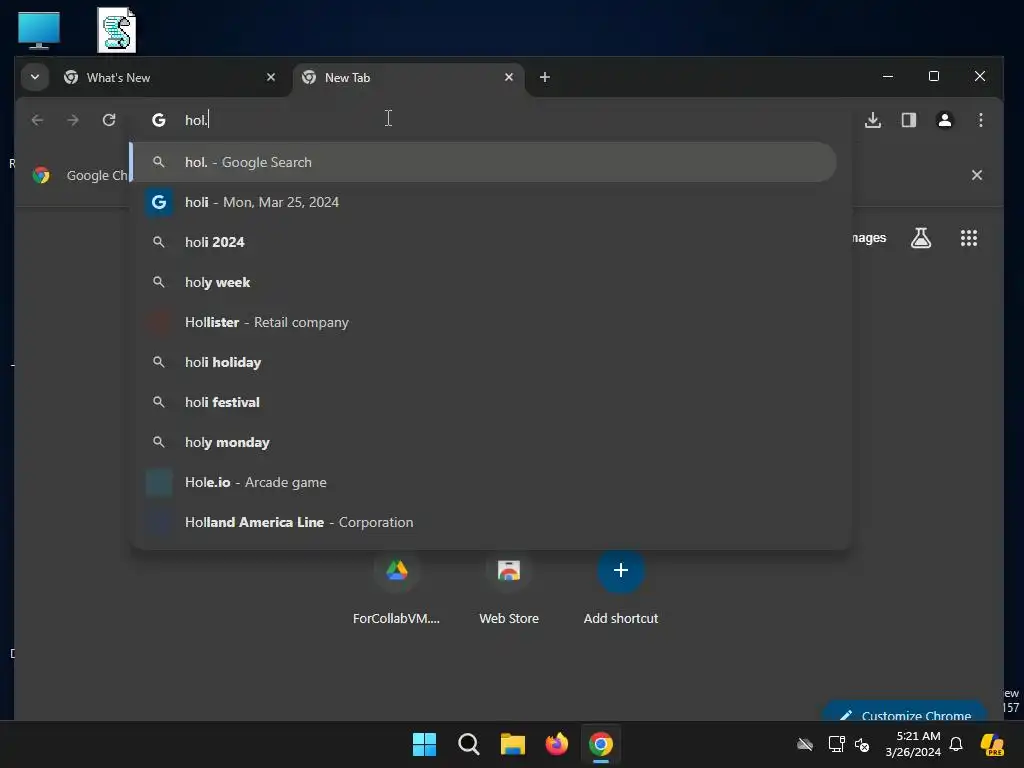Choose the 'holy week' suggestion
Image resolution: width=1024 pixels, height=768 pixels.
click(483, 282)
